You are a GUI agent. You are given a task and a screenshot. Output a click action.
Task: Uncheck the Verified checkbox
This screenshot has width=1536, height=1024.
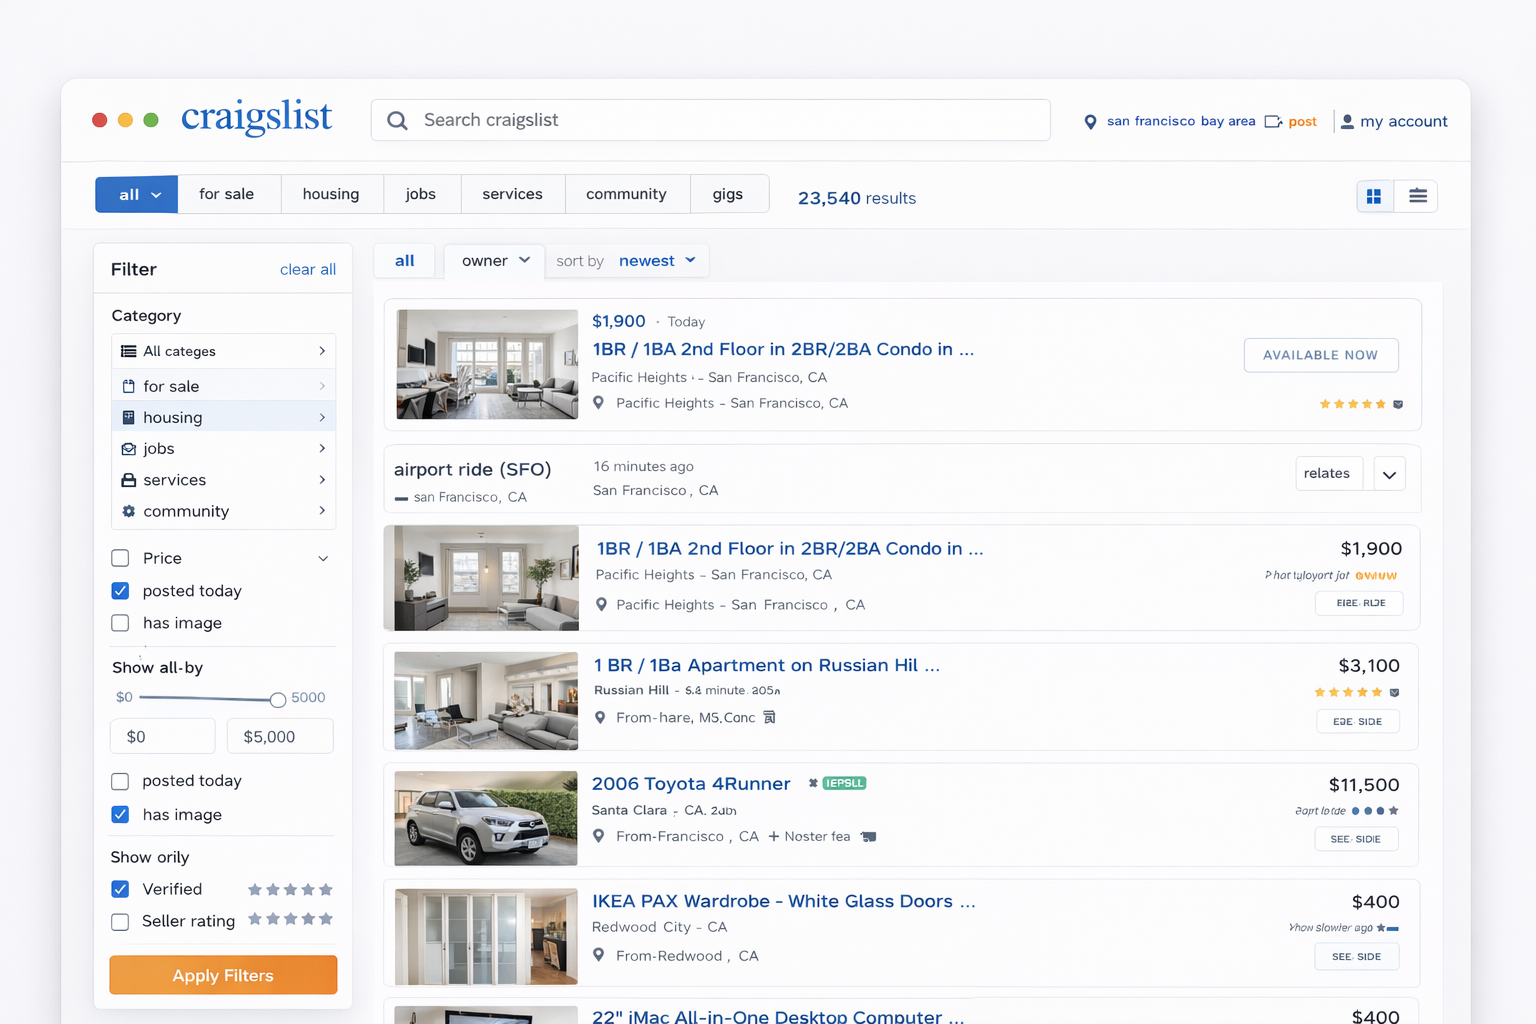point(120,889)
